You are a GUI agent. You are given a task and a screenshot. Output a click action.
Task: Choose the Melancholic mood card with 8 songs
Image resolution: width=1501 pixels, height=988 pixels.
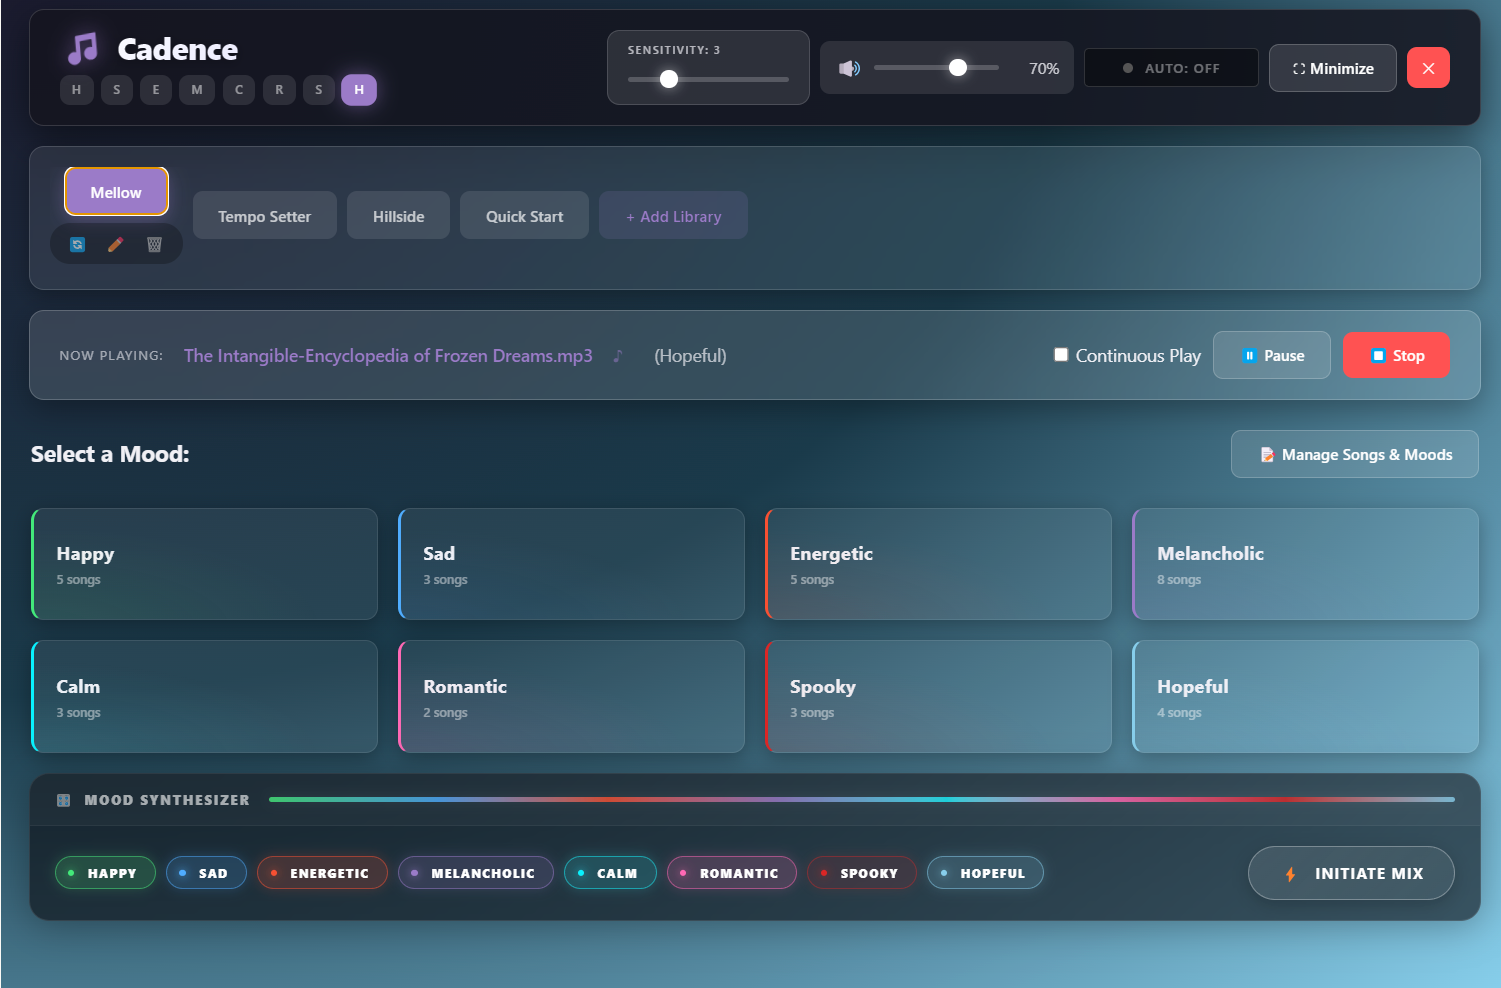click(x=1305, y=564)
